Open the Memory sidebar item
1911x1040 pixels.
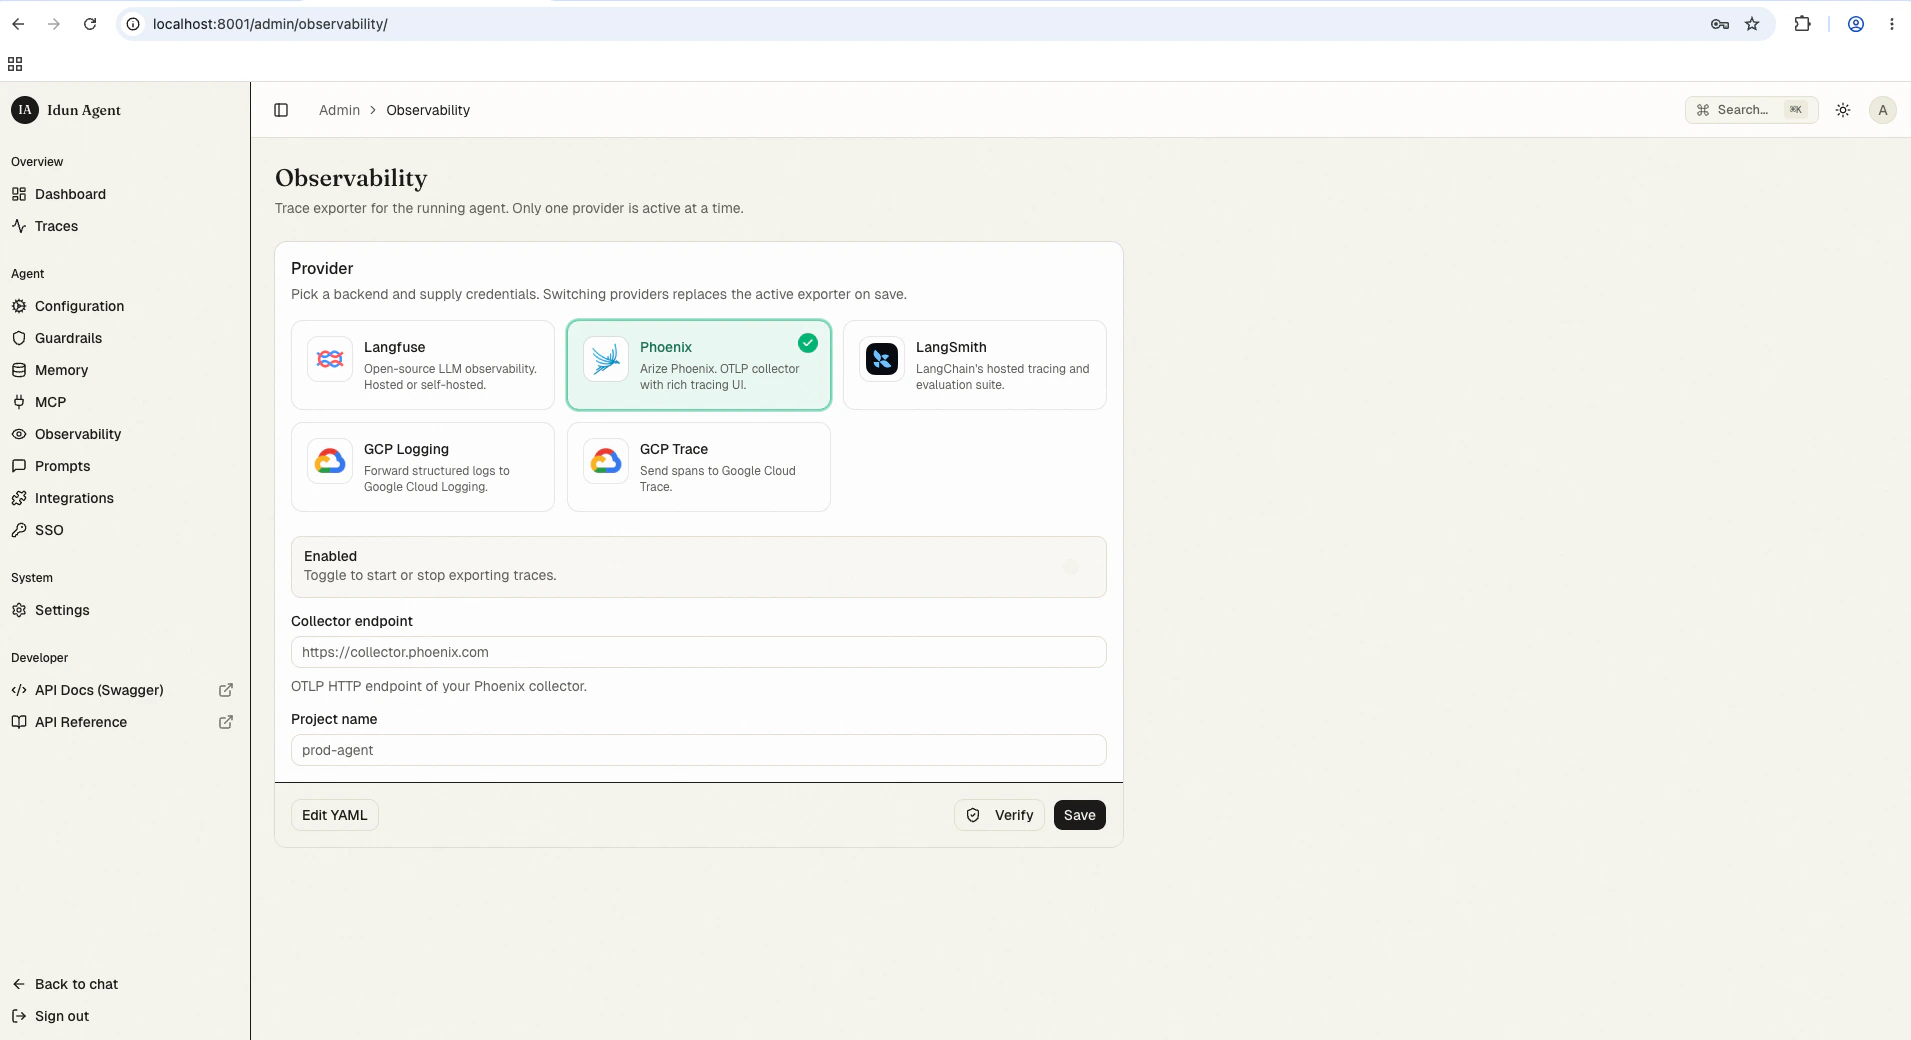point(124,370)
